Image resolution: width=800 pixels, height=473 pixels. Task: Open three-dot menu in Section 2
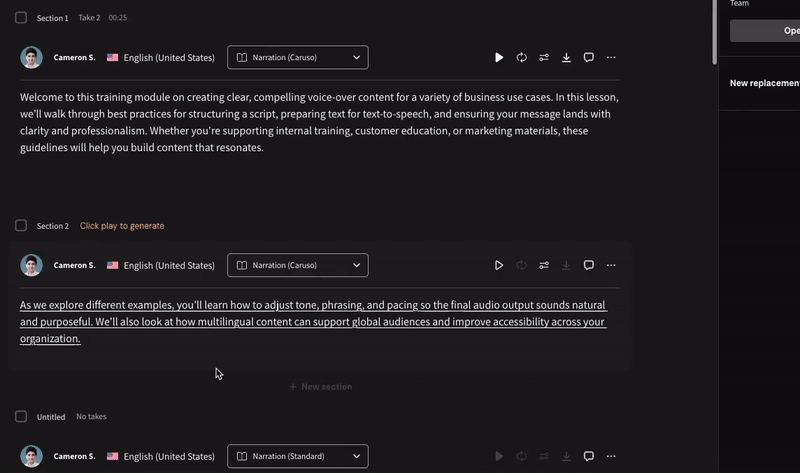click(x=611, y=266)
